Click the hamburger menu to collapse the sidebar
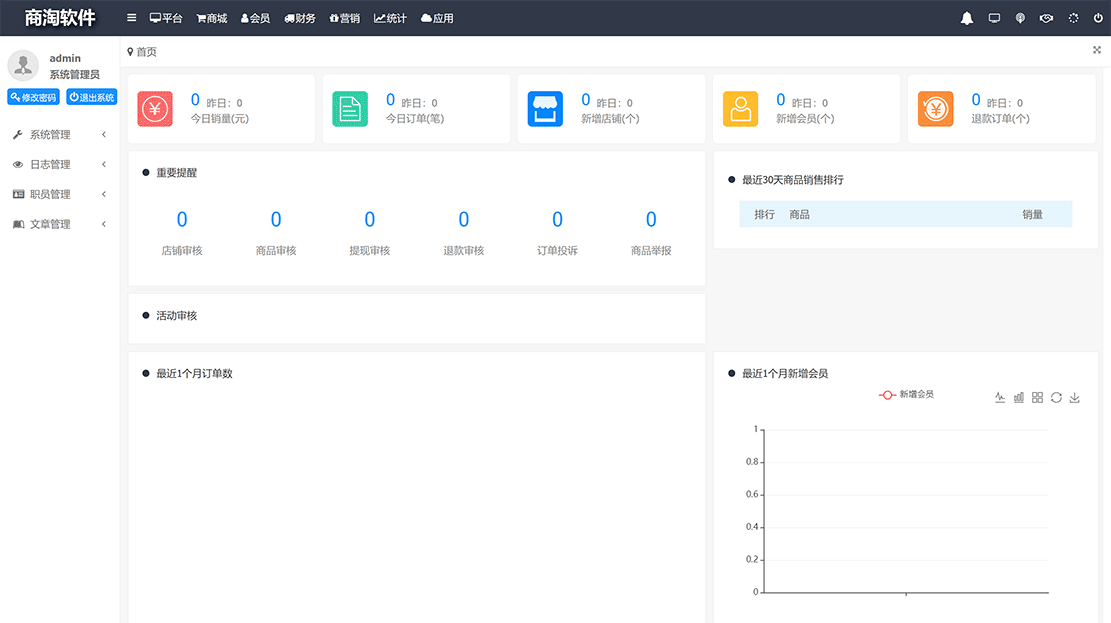The image size is (1111, 623). [131, 17]
